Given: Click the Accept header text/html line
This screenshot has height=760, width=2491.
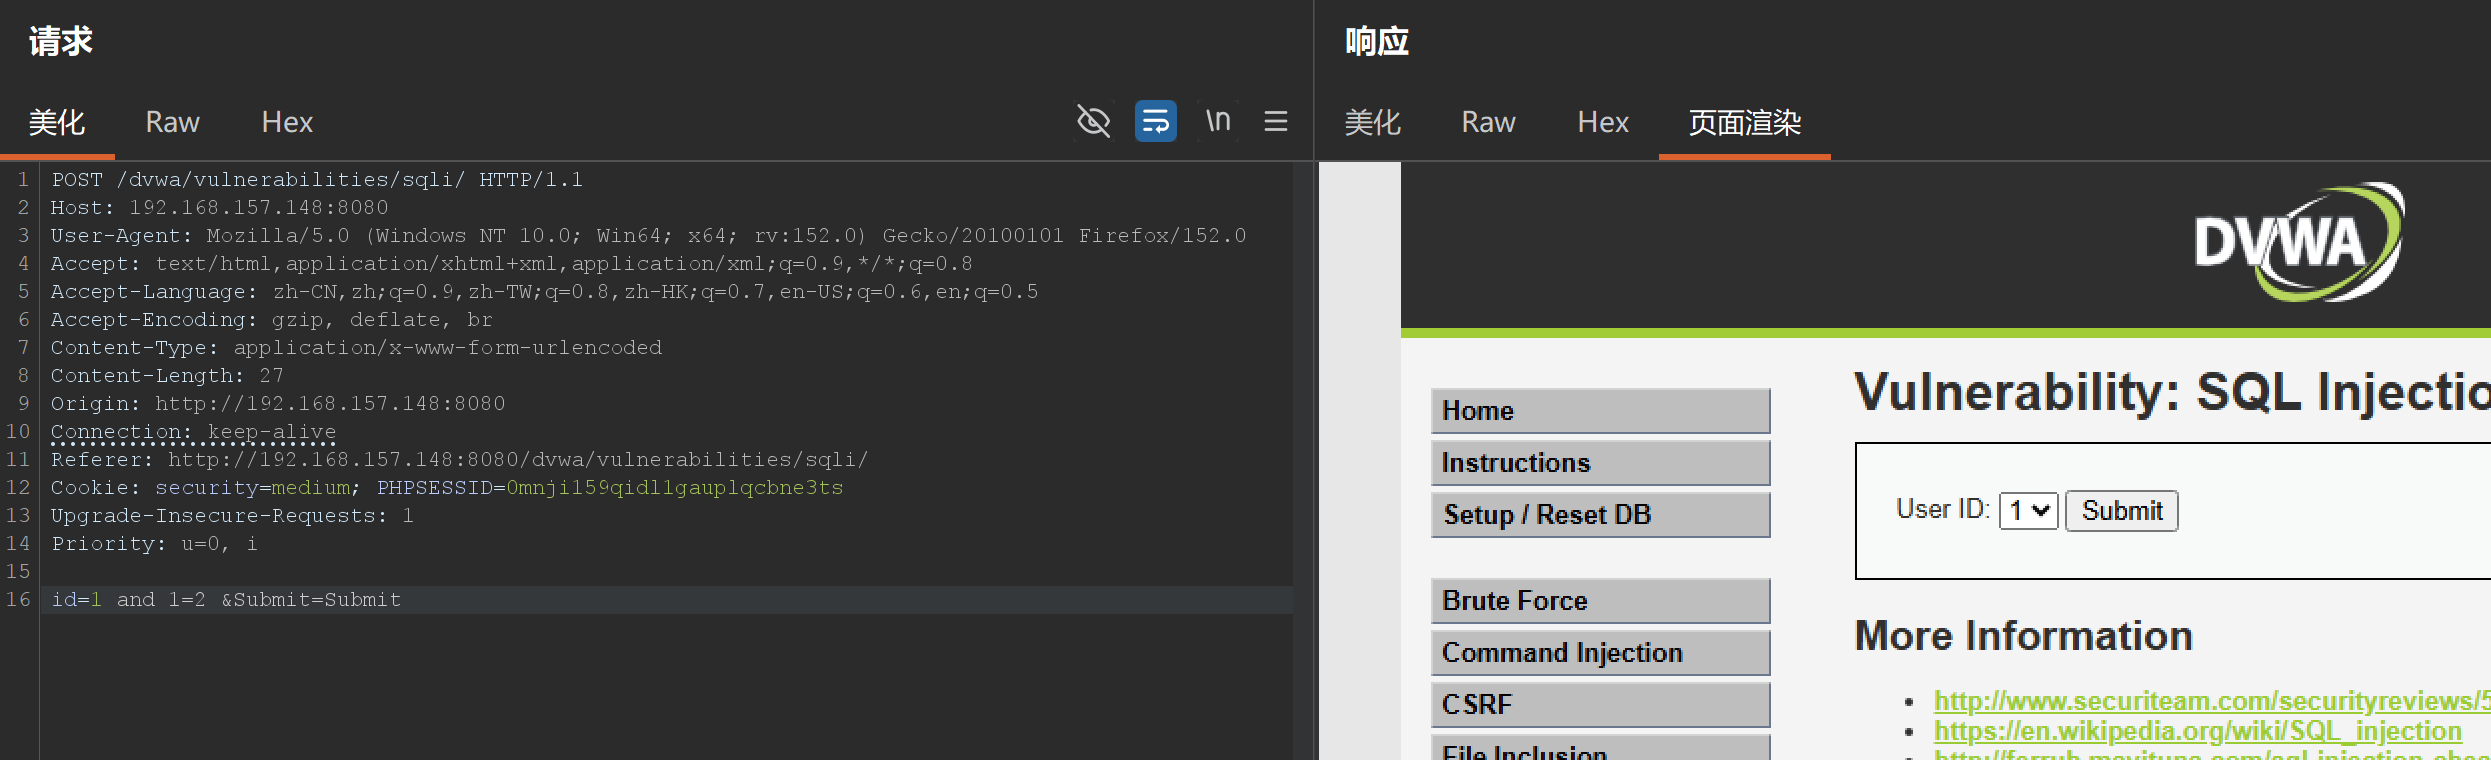Looking at the screenshot, I should [x=511, y=264].
